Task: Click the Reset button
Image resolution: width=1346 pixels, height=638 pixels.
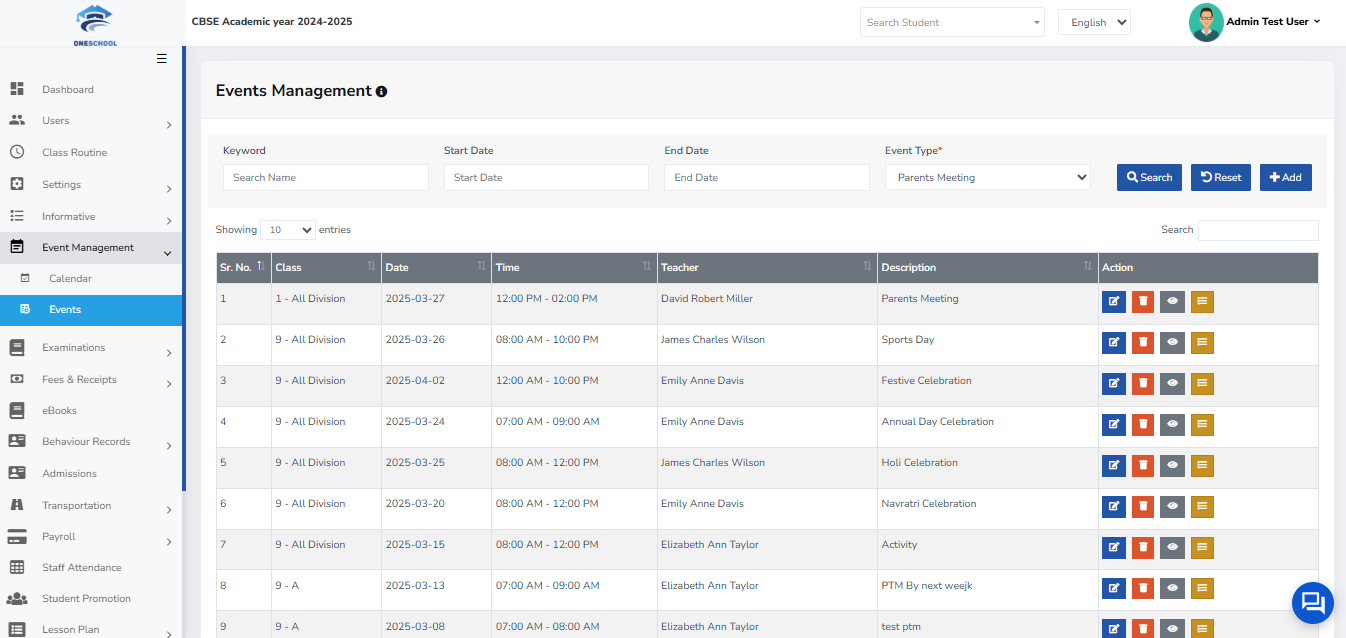Action: coord(1221,177)
